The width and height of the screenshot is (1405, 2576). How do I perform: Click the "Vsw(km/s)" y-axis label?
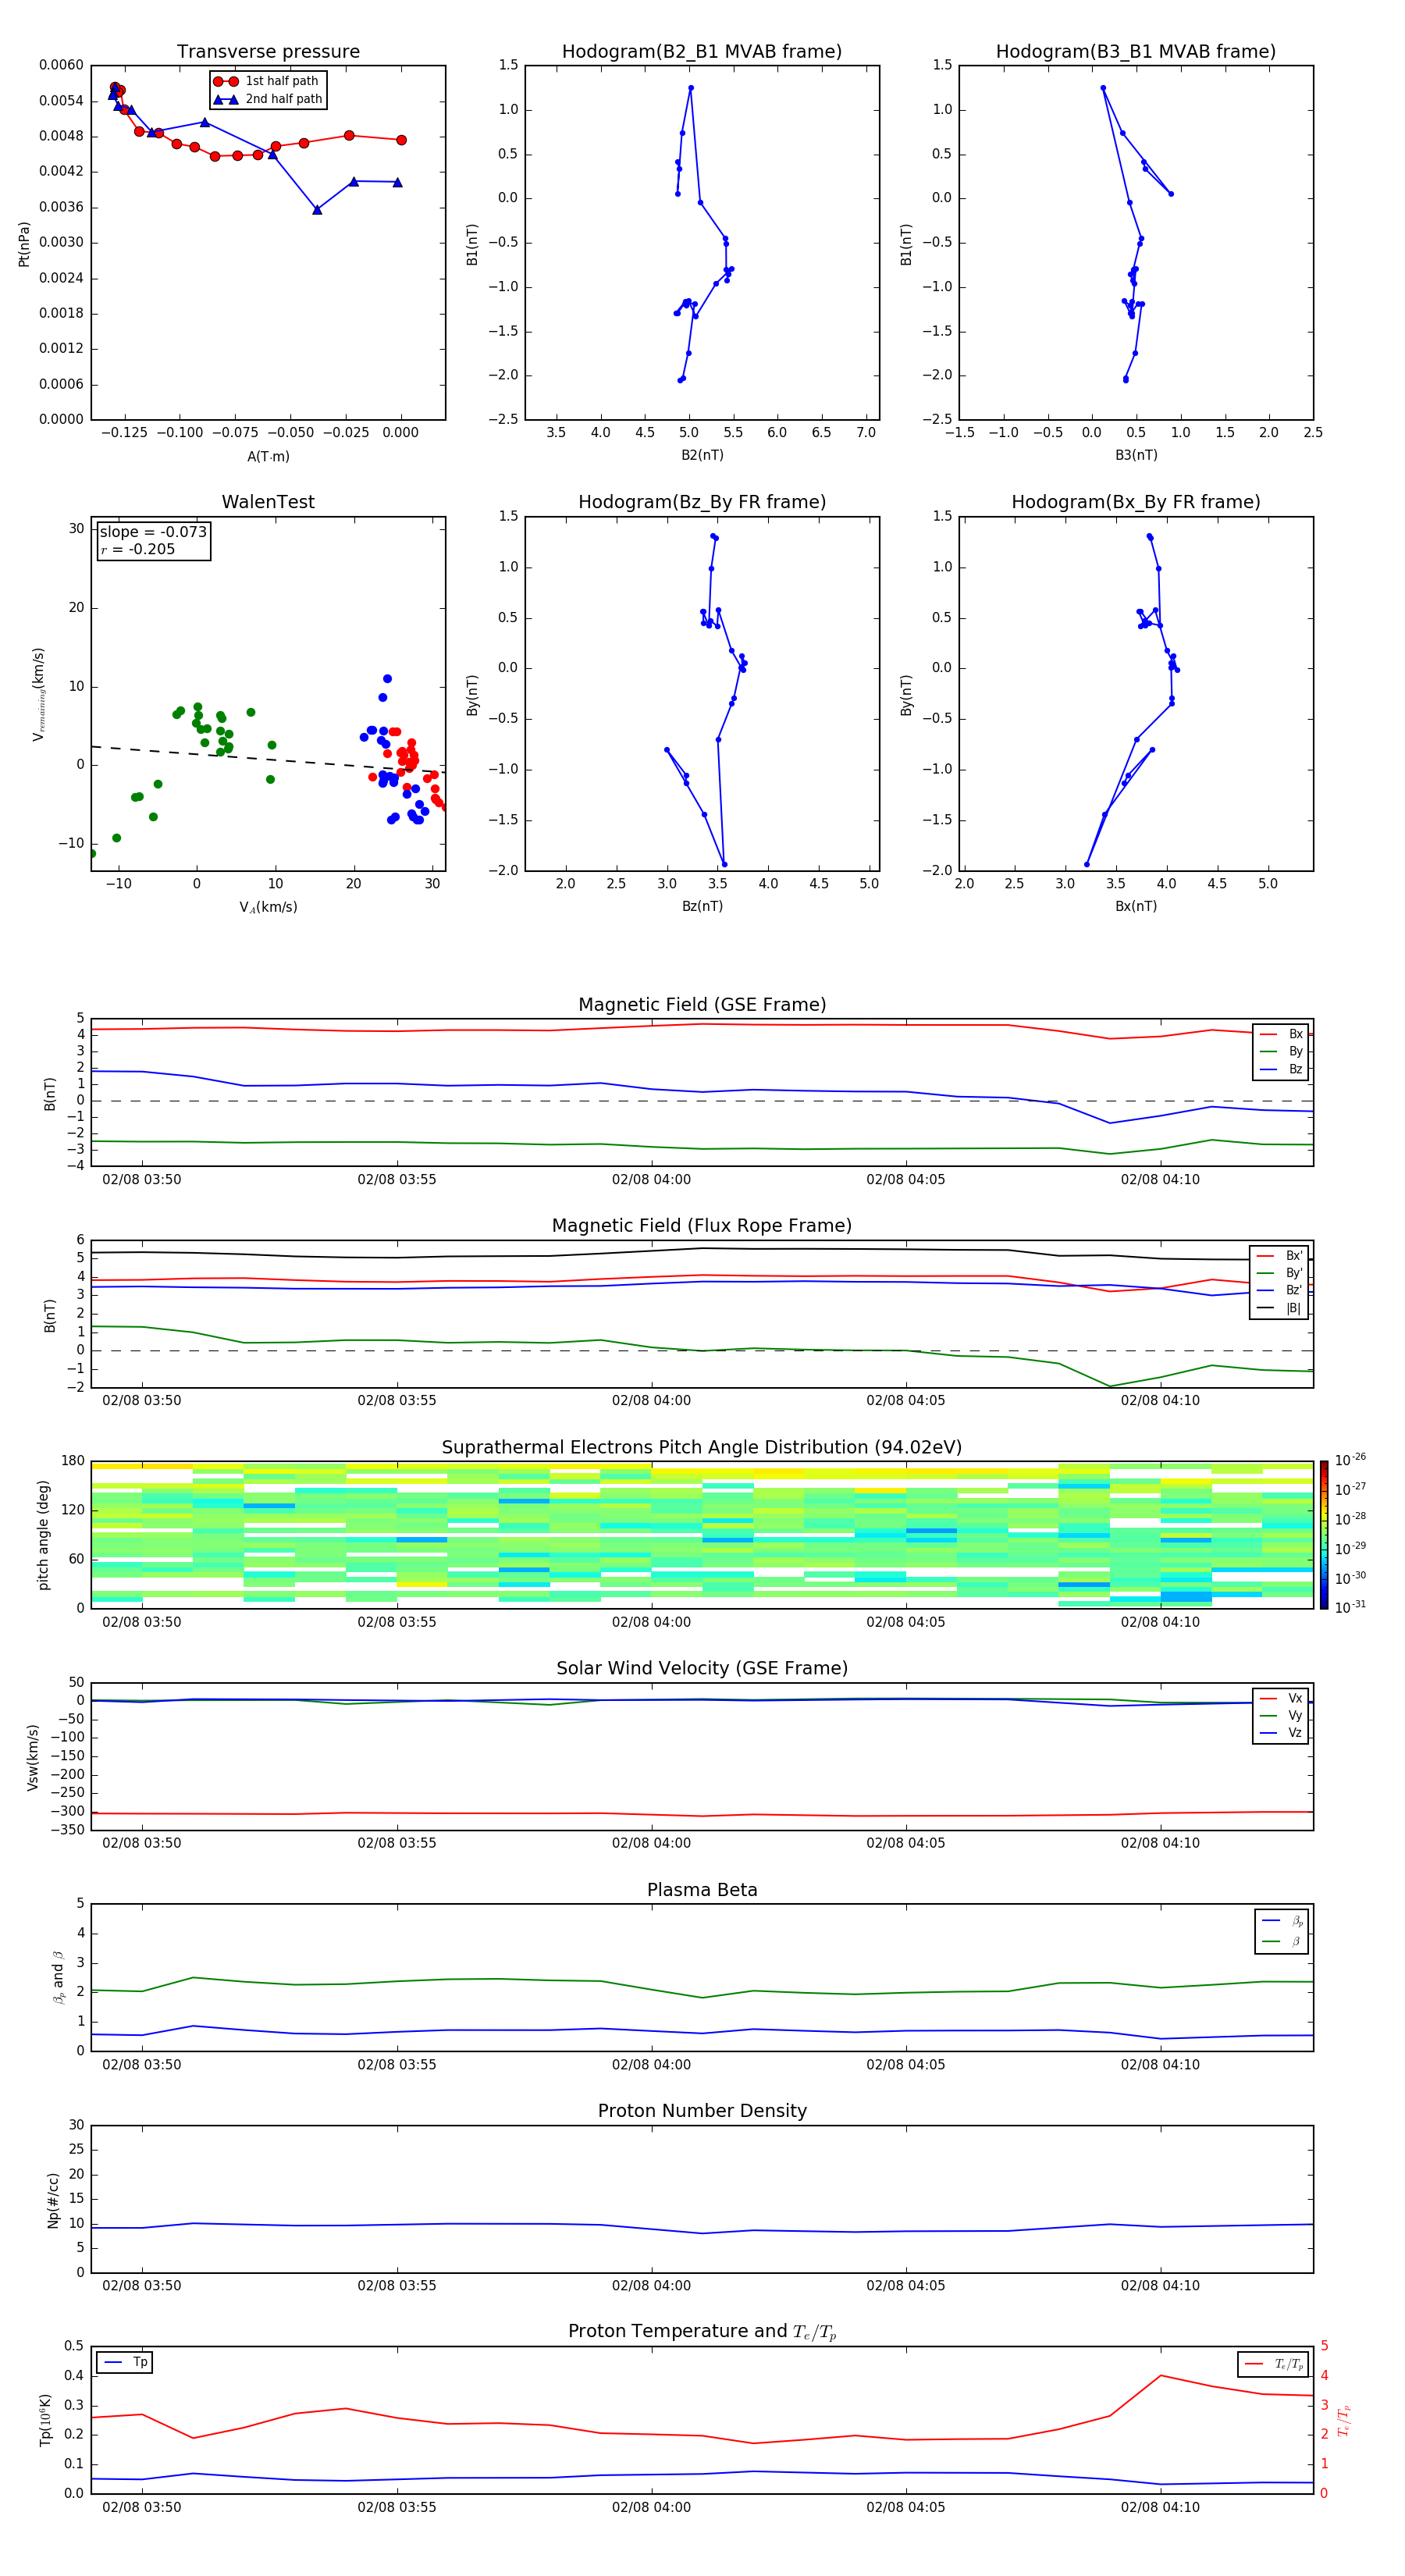pyautogui.click(x=33, y=1757)
